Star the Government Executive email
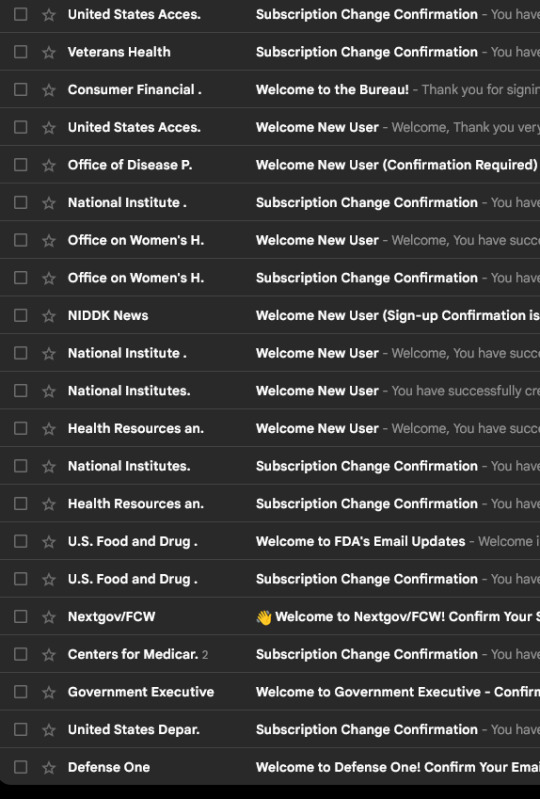The height and width of the screenshot is (799, 540). (49, 693)
